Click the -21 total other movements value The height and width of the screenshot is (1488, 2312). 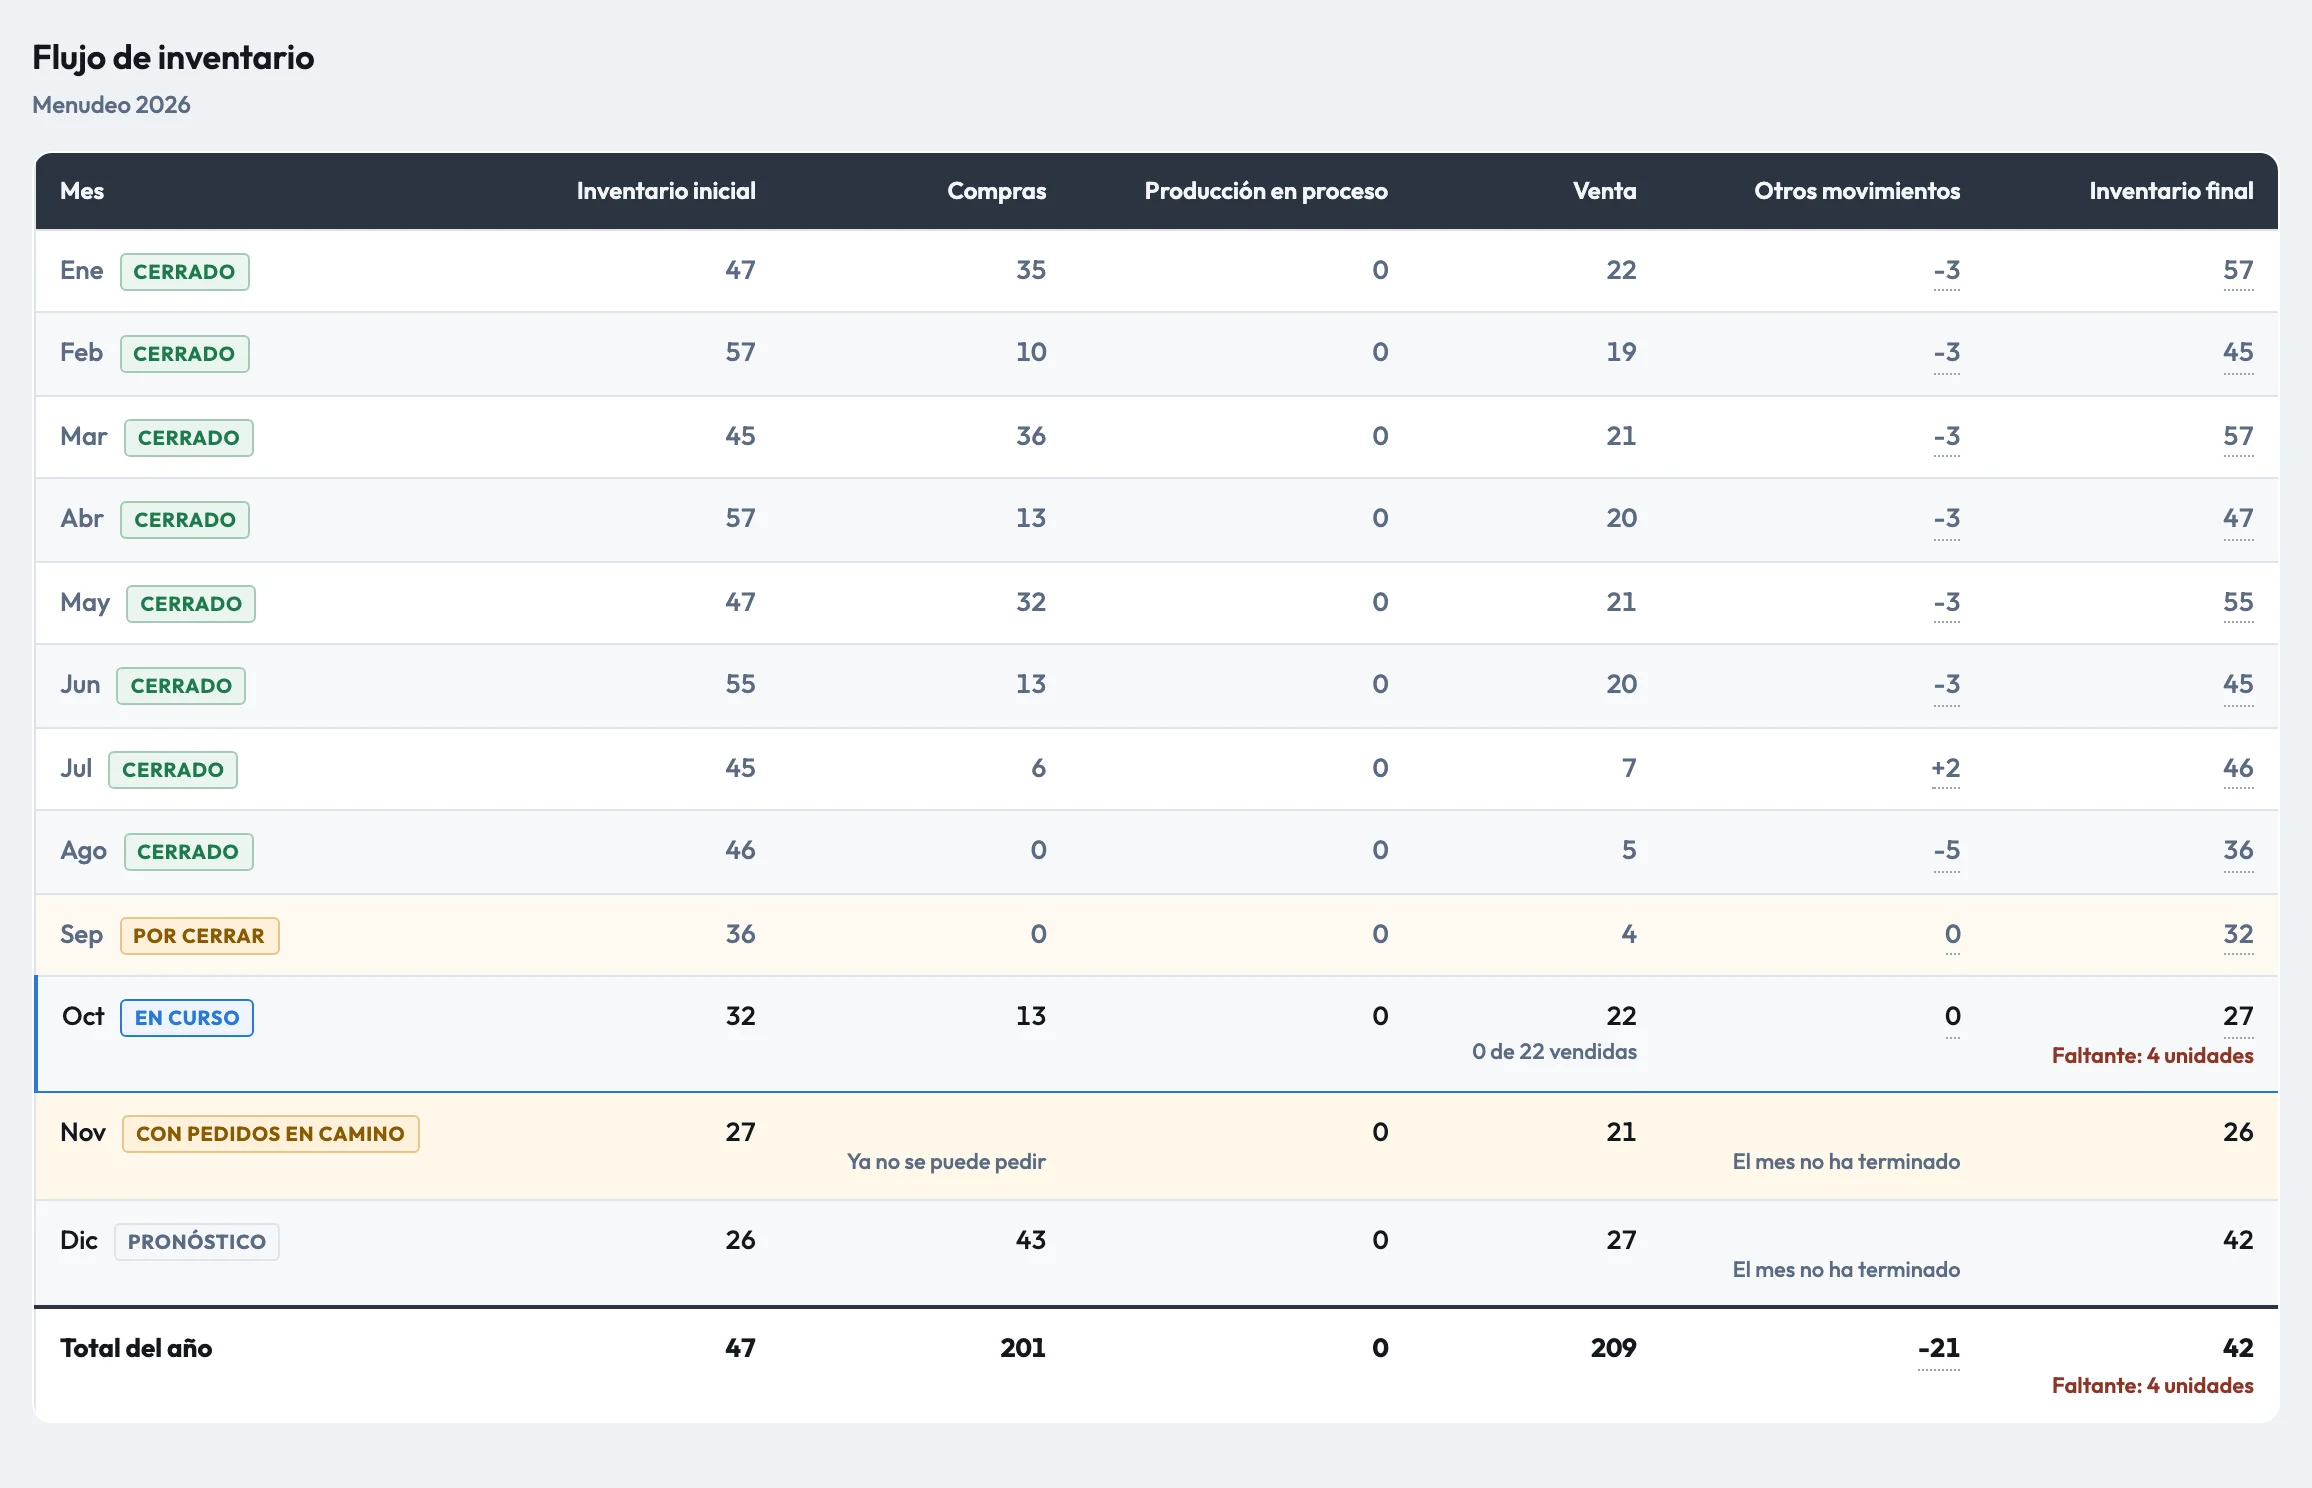pos(1938,1349)
